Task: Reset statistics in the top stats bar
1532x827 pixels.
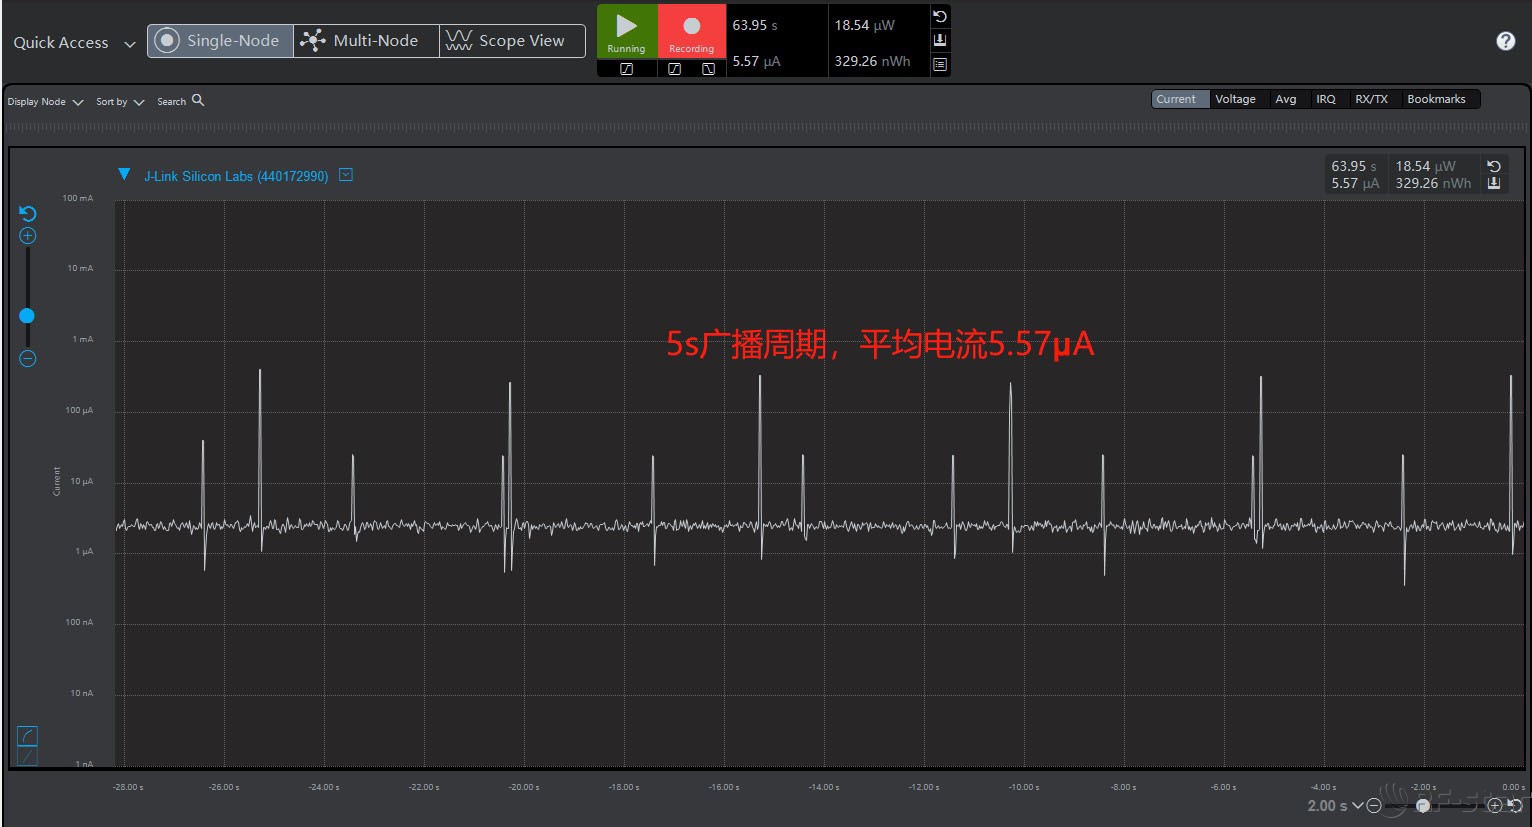Action: [x=940, y=17]
